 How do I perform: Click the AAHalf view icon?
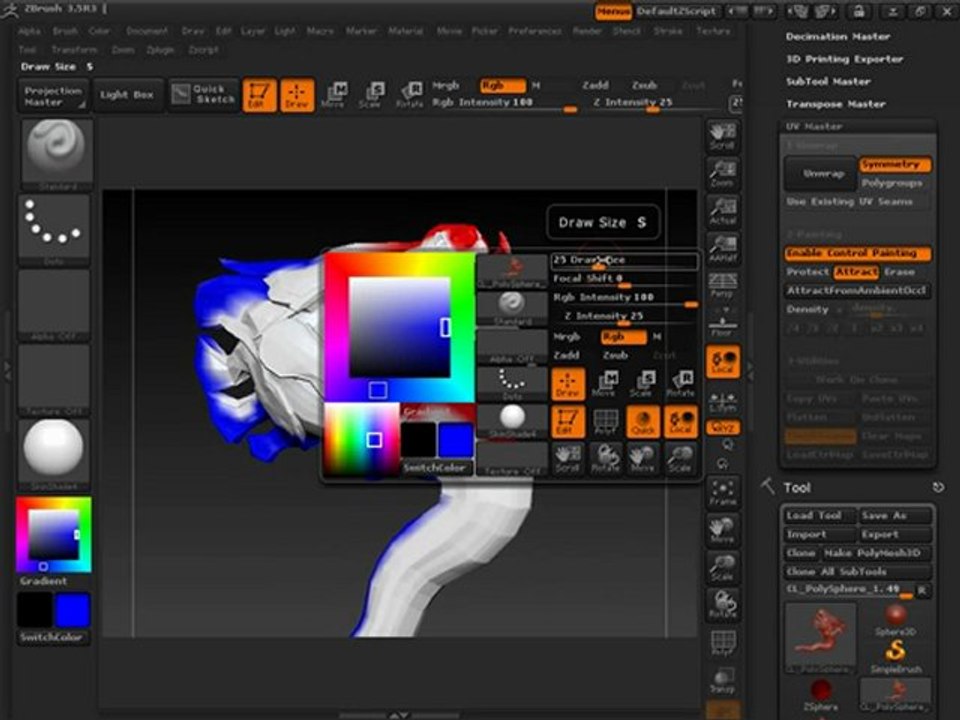(722, 250)
